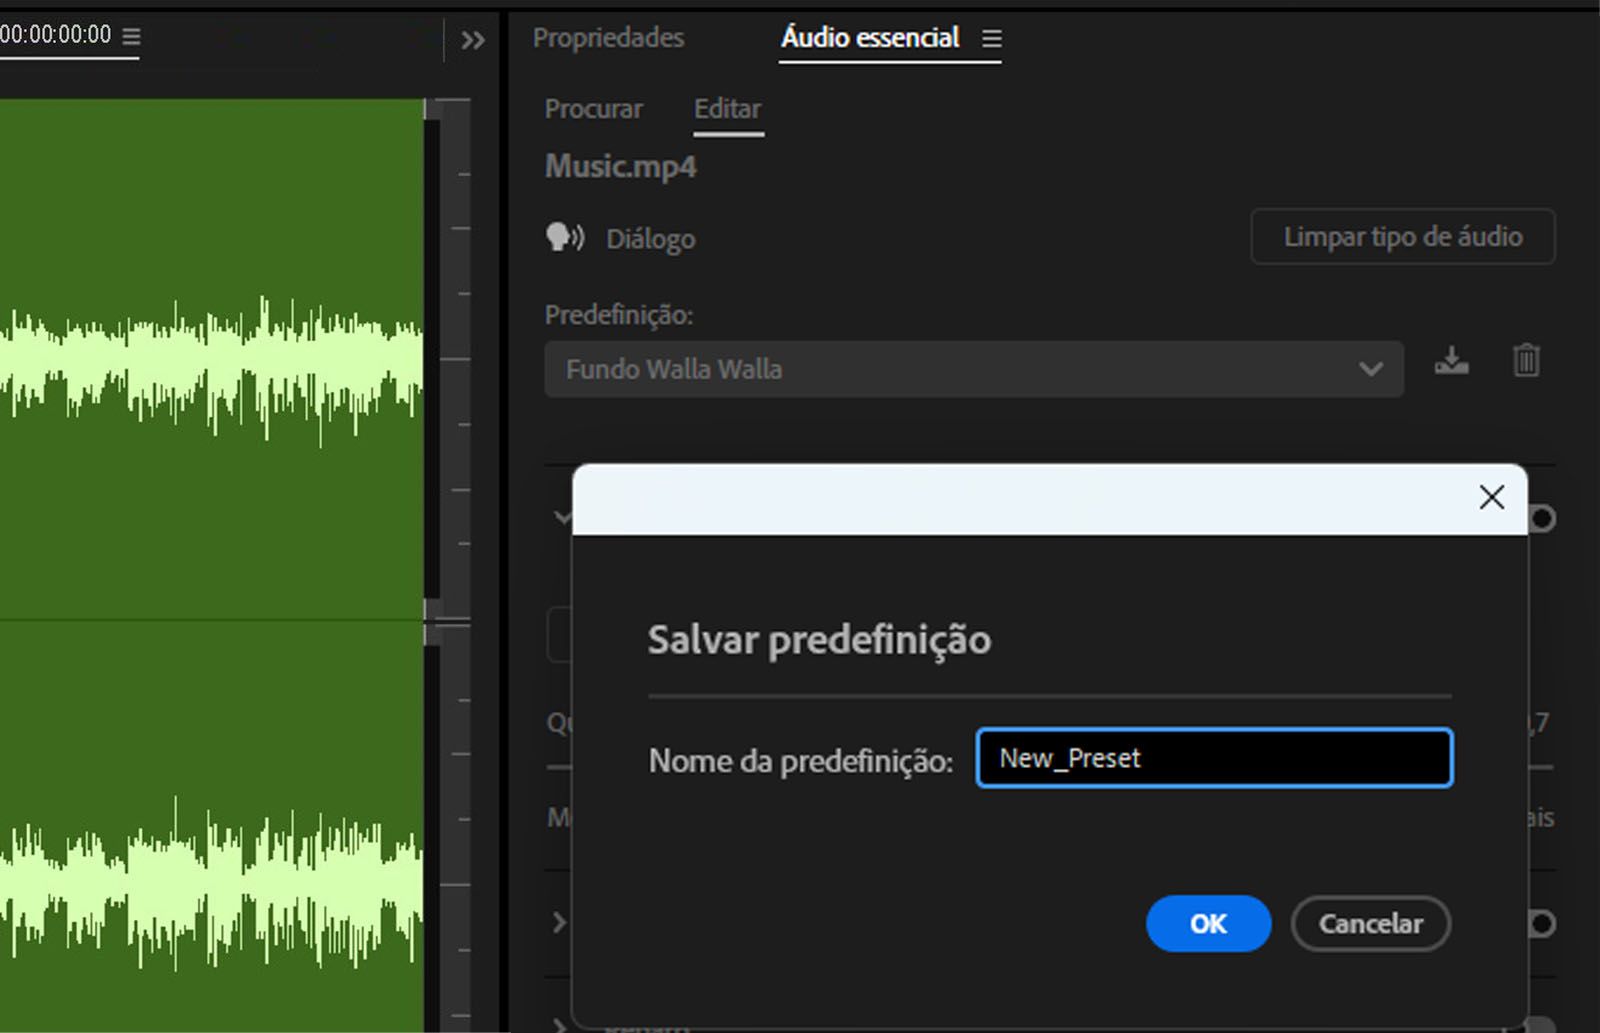The height and width of the screenshot is (1033, 1600).
Task: Click the OK button to save preset
Action: click(x=1208, y=924)
